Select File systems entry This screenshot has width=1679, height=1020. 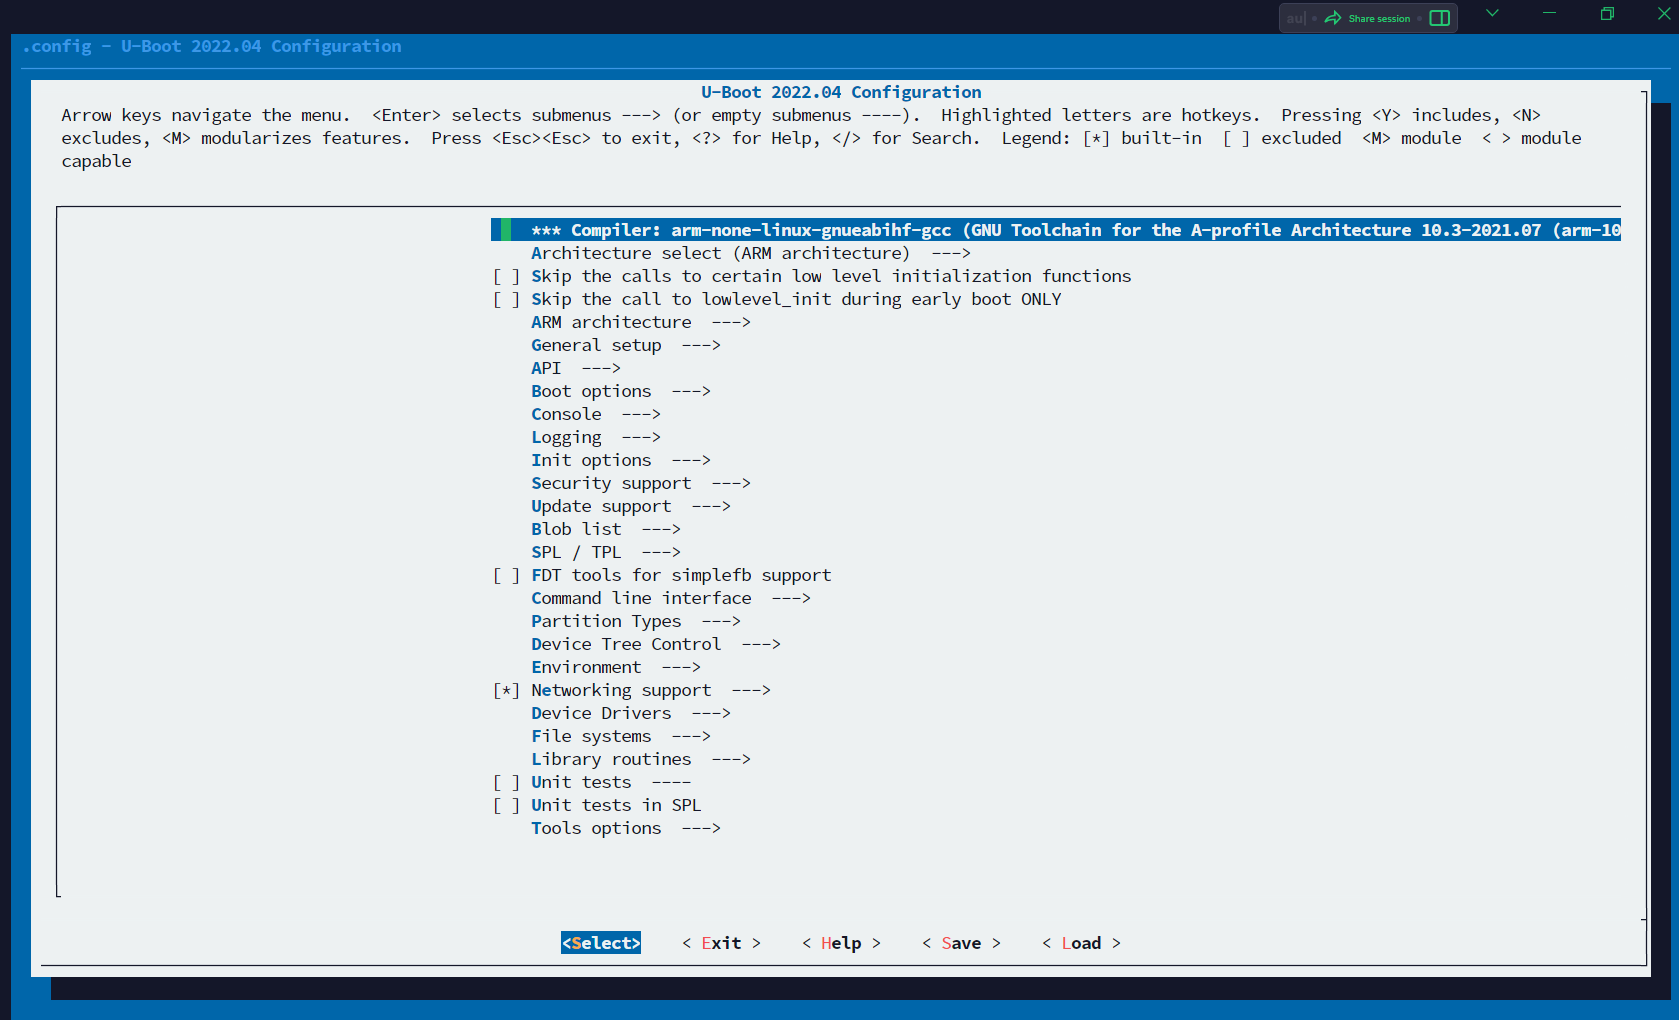click(x=620, y=737)
